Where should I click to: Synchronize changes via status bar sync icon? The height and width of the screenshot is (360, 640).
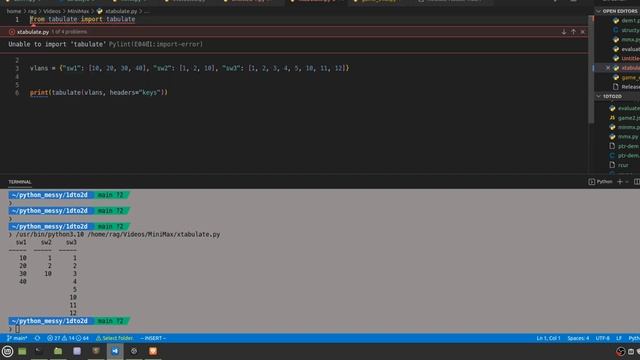click(x=37, y=338)
